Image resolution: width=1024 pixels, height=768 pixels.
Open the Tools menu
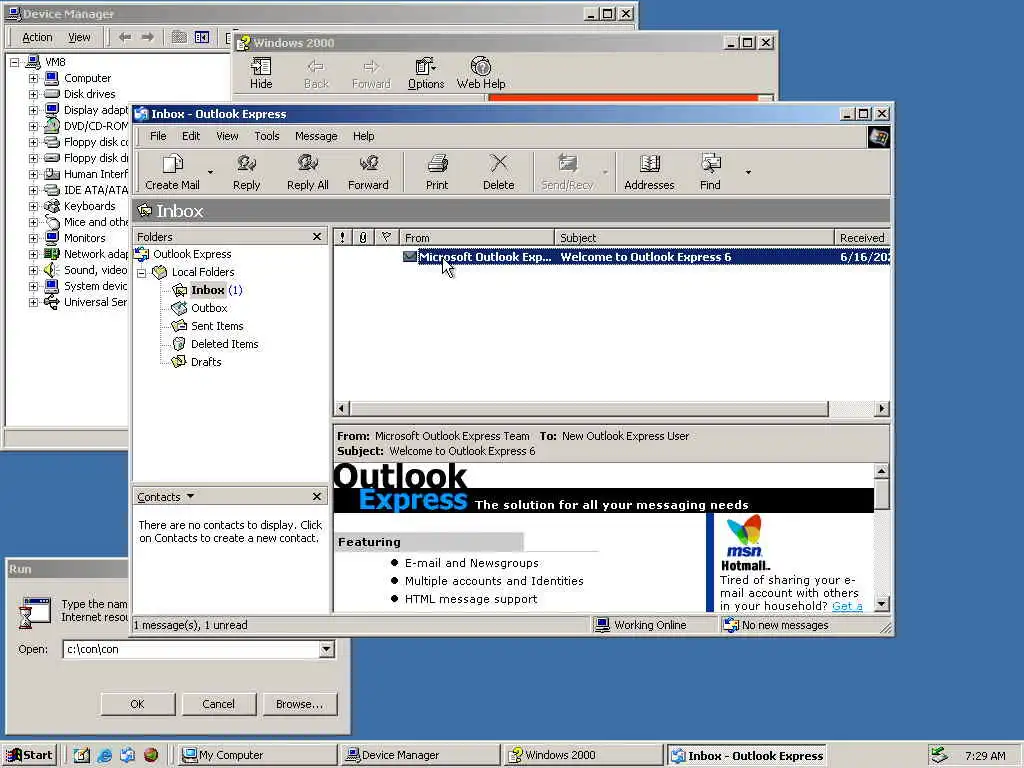pos(266,136)
